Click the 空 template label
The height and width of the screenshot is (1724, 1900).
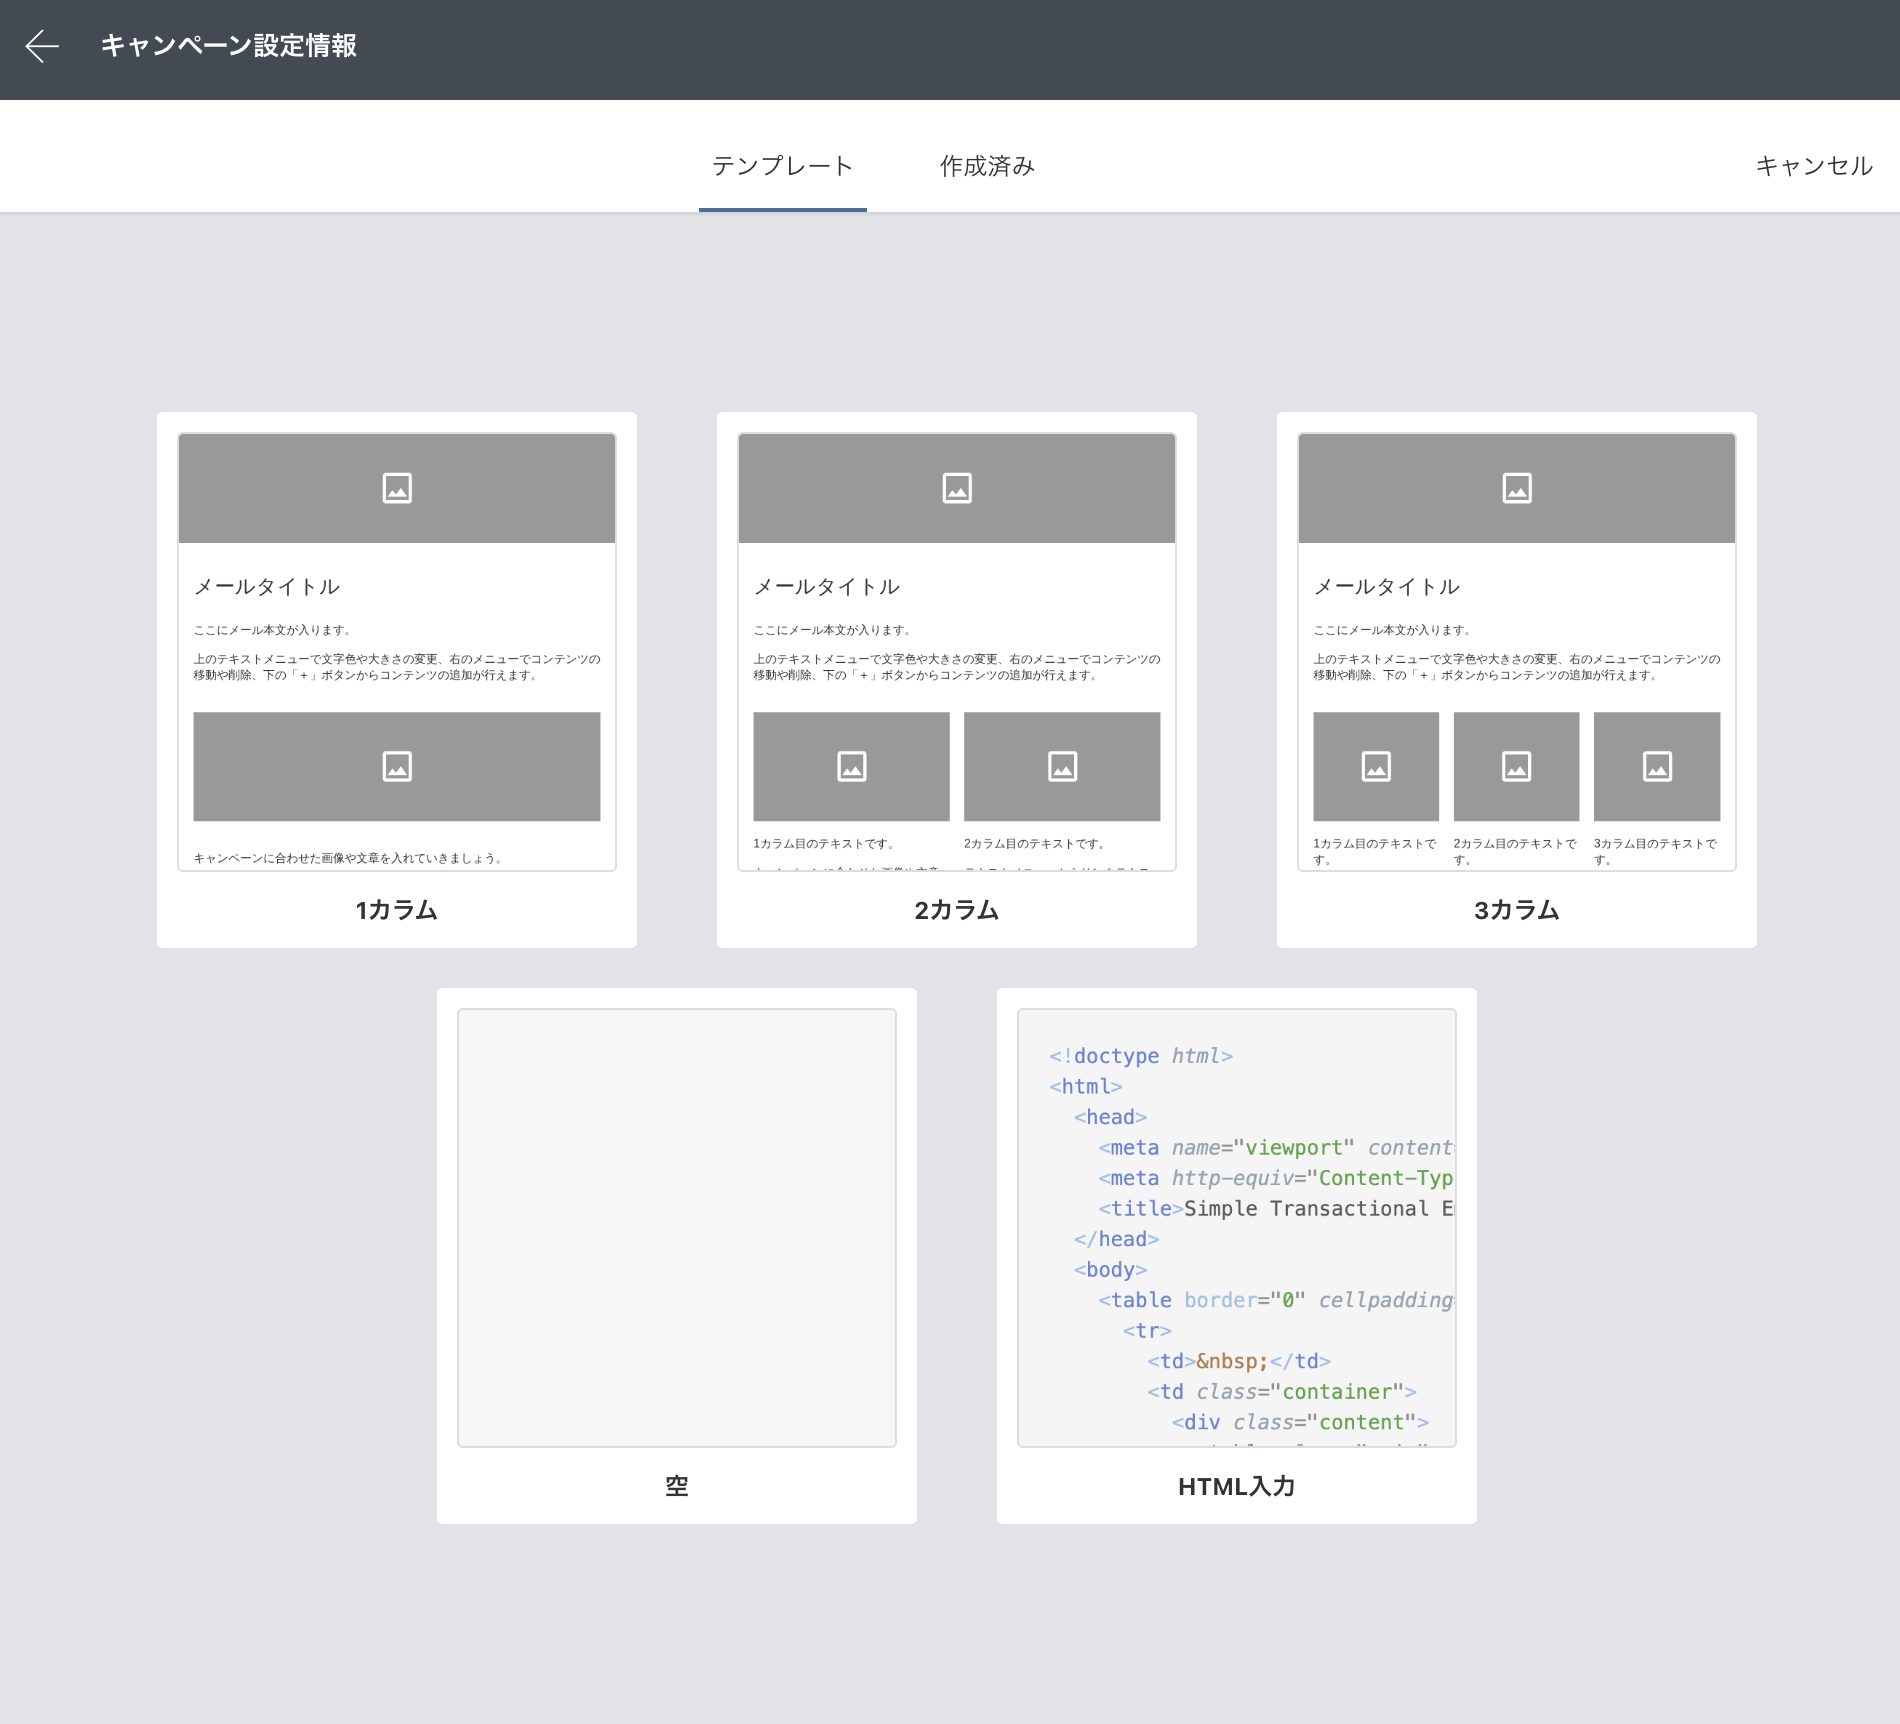coord(677,1486)
